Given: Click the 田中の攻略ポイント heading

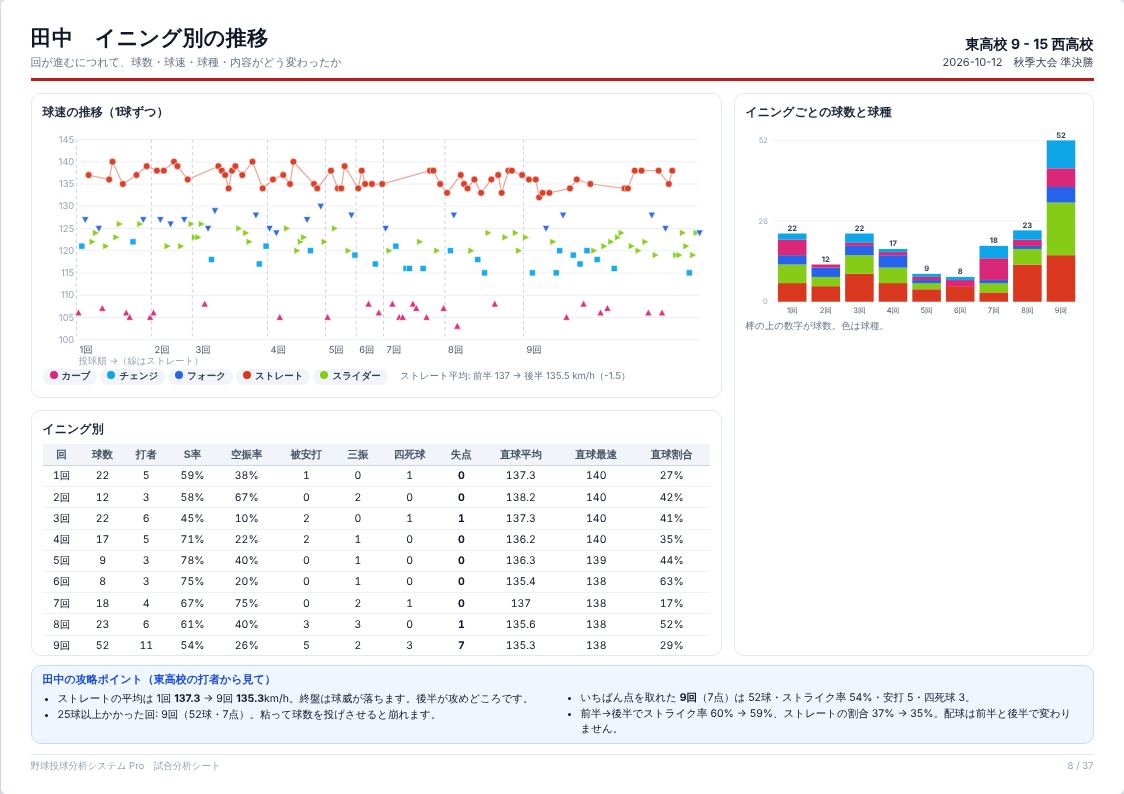Looking at the screenshot, I should click(156, 679).
